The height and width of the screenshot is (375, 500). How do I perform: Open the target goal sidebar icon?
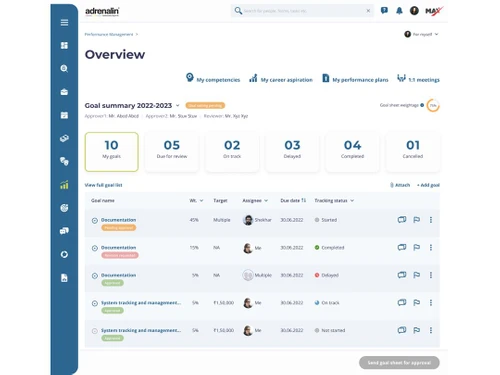64,208
